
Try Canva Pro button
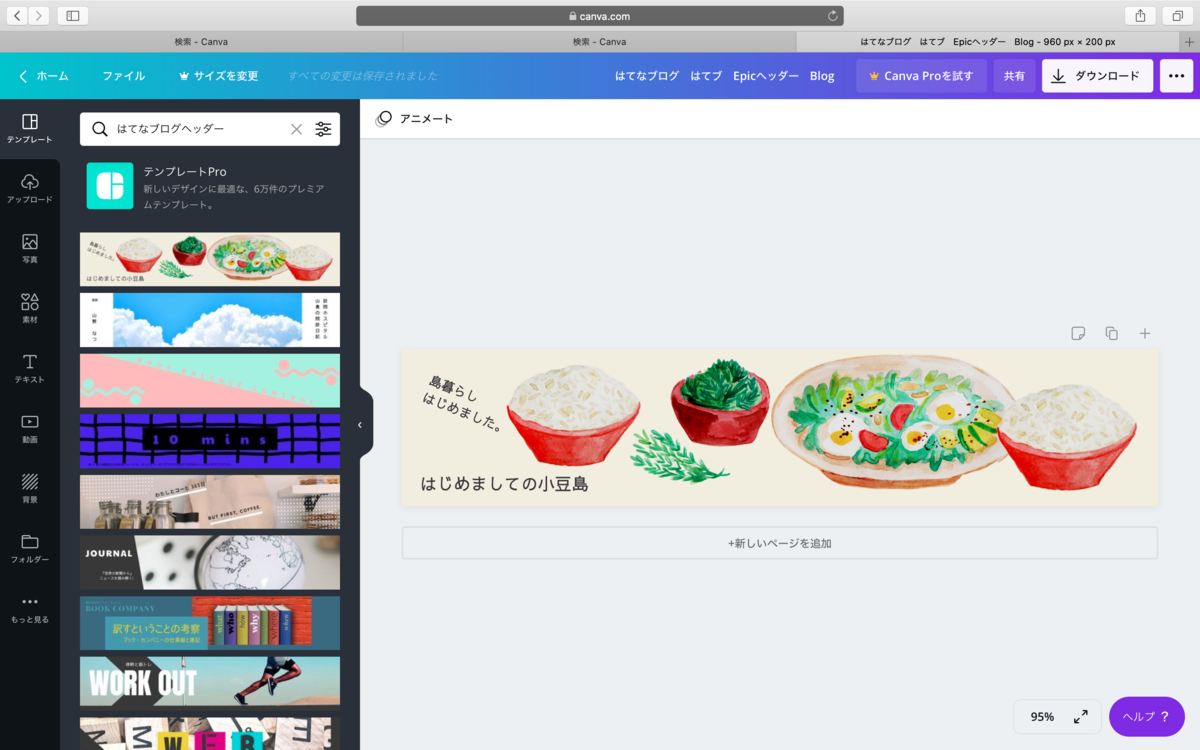point(921,76)
